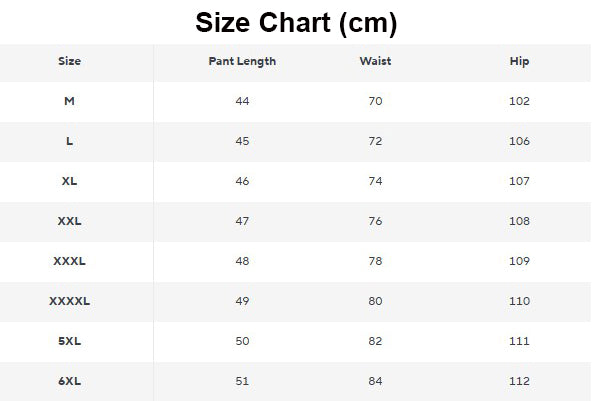Select the M size row label
Image resolution: width=593 pixels, height=401 pixels.
[x=70, y=101]
